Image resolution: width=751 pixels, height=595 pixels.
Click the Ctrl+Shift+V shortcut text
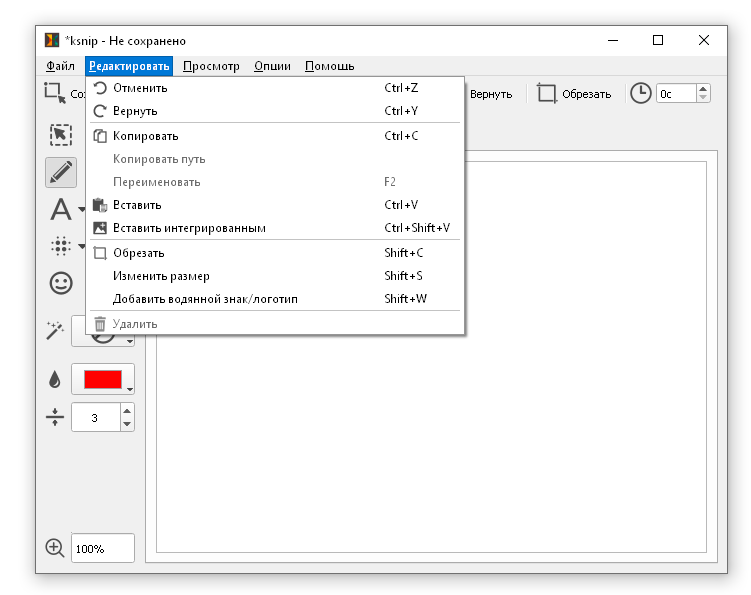coord(417,228)
